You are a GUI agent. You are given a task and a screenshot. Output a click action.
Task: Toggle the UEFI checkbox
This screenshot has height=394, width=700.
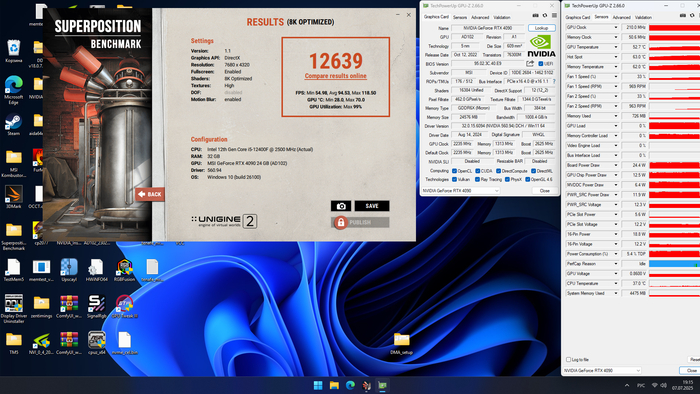coord(541,64)
